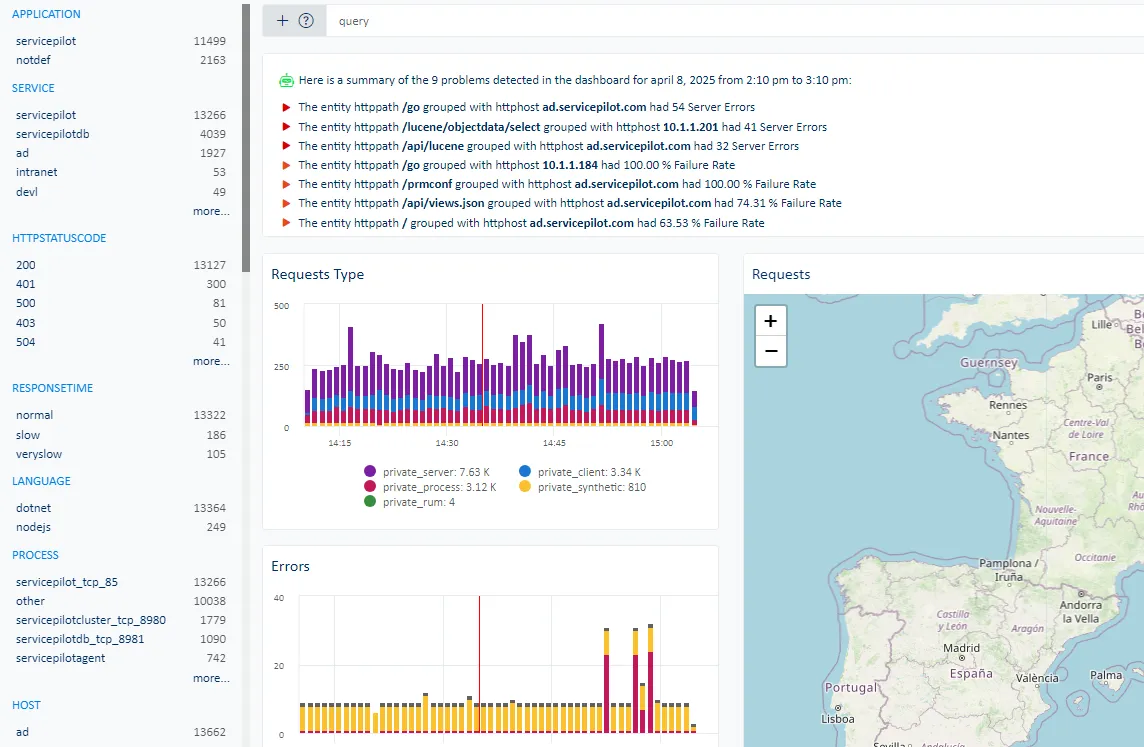Select veryslow response time filter
Screen dimensions: 1144x747
coord(39,454)
